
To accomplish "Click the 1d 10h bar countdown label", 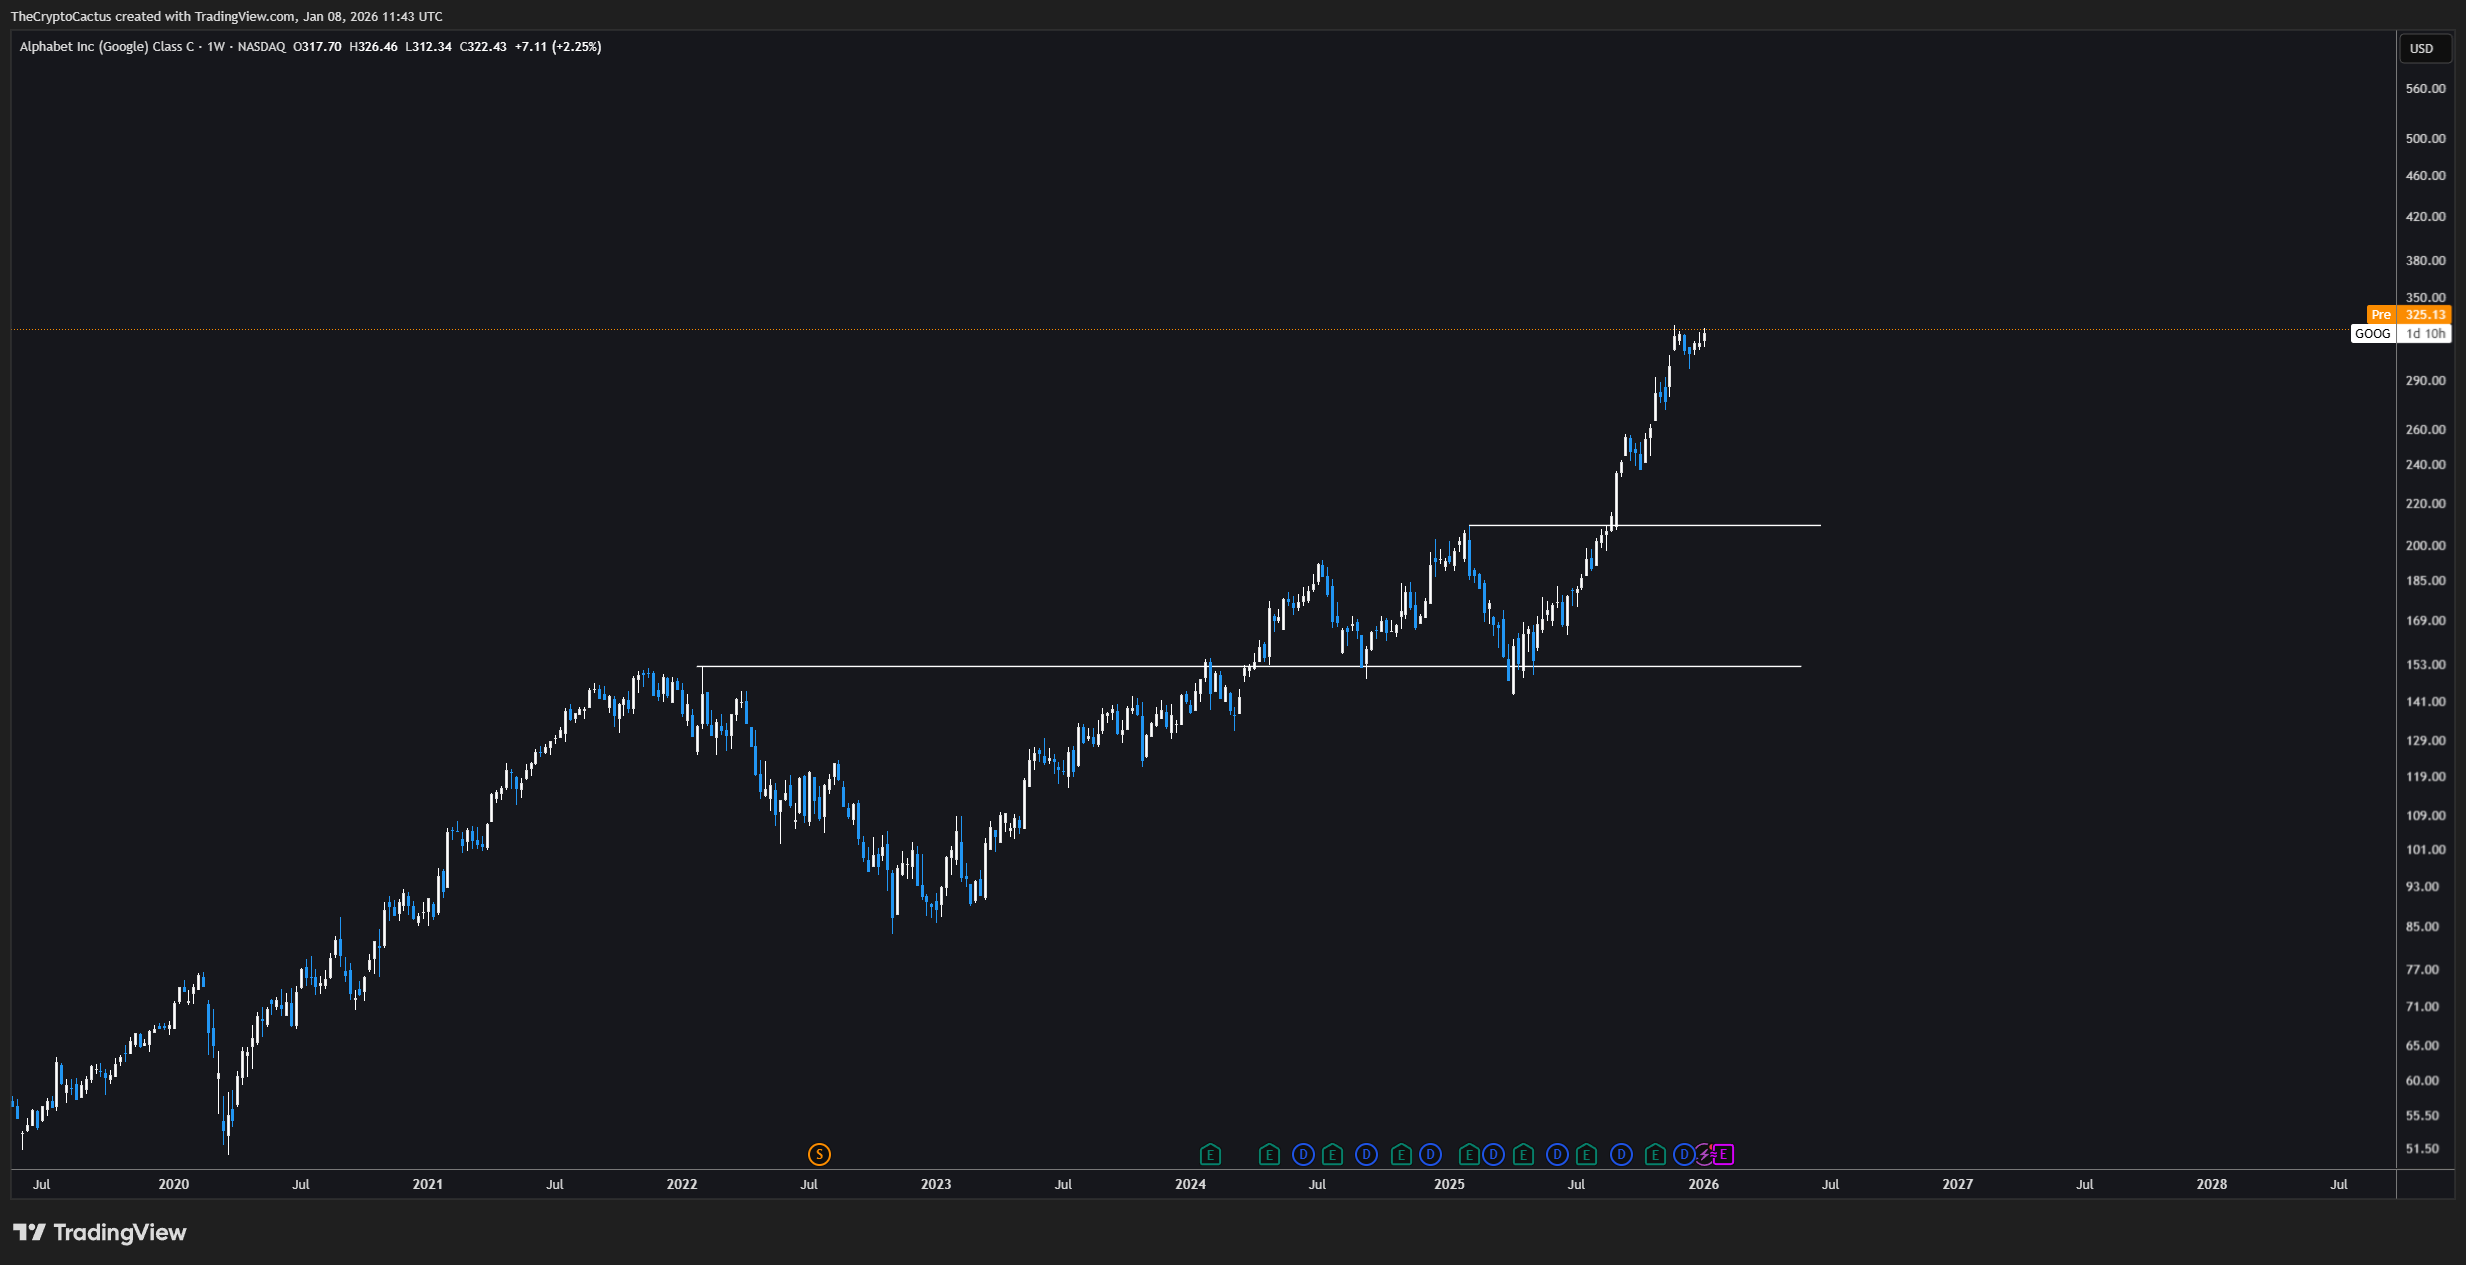I will [2425, 334].
